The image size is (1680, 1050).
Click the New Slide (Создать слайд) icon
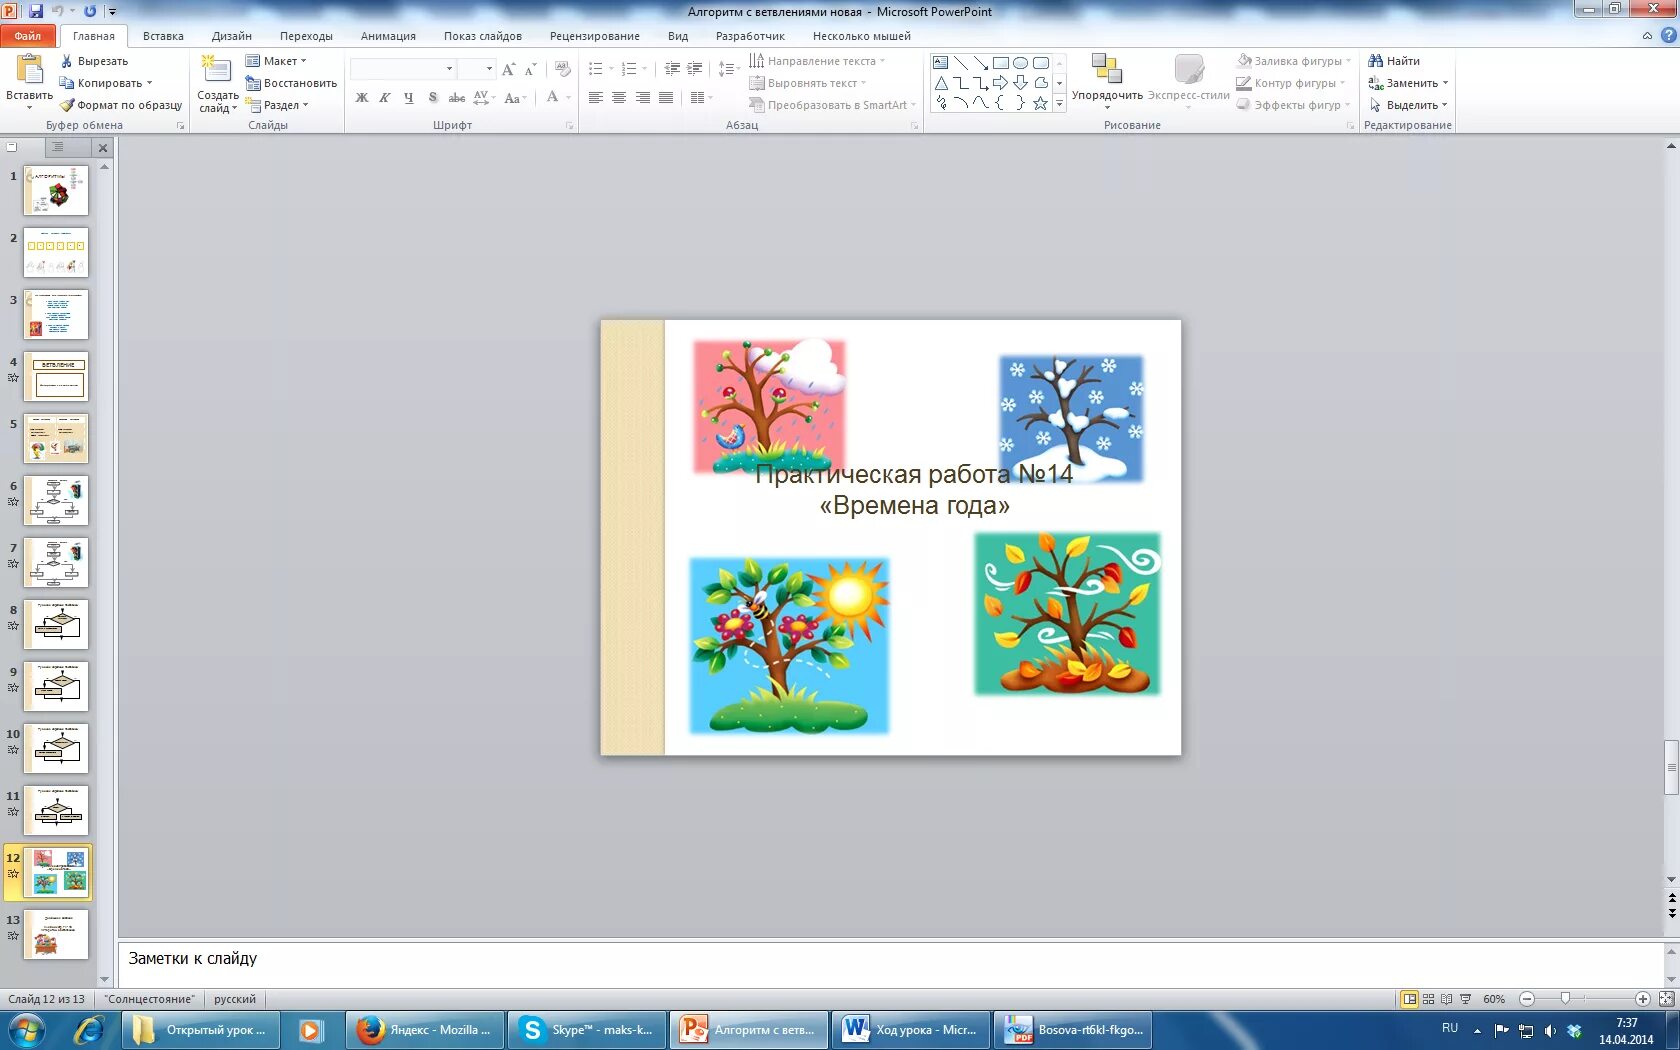point(216,69)
